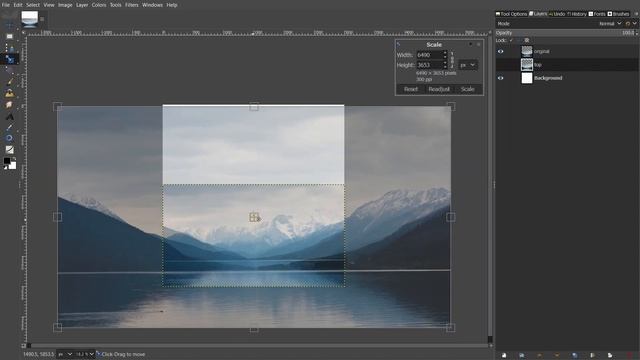Select the Clone stamp tool
The image size is (640, 360).
[9, 93]
